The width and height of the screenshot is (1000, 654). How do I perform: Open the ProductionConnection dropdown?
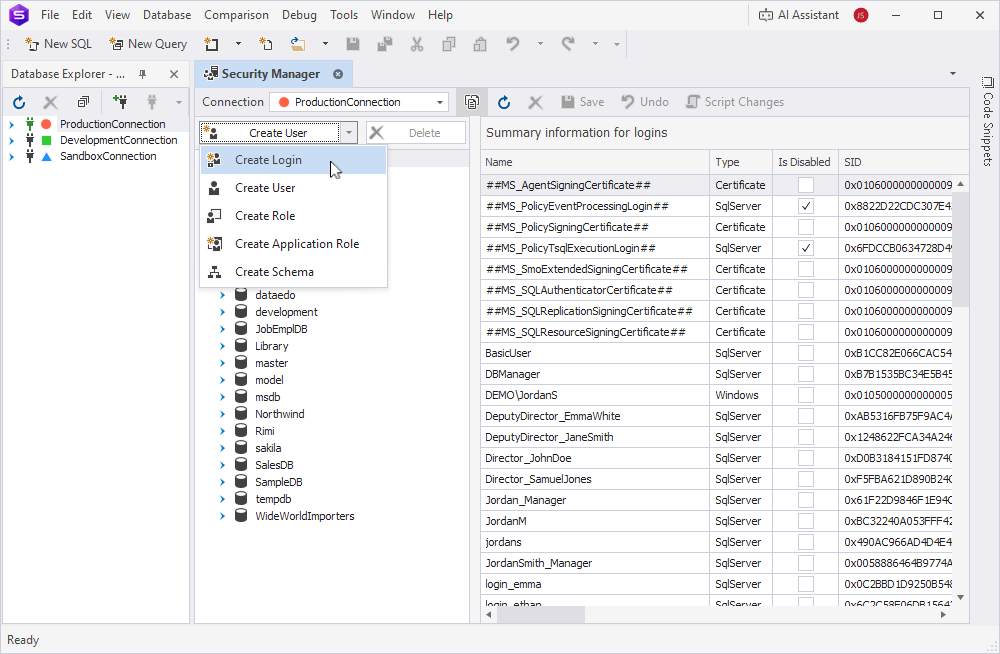click(439, 101)
